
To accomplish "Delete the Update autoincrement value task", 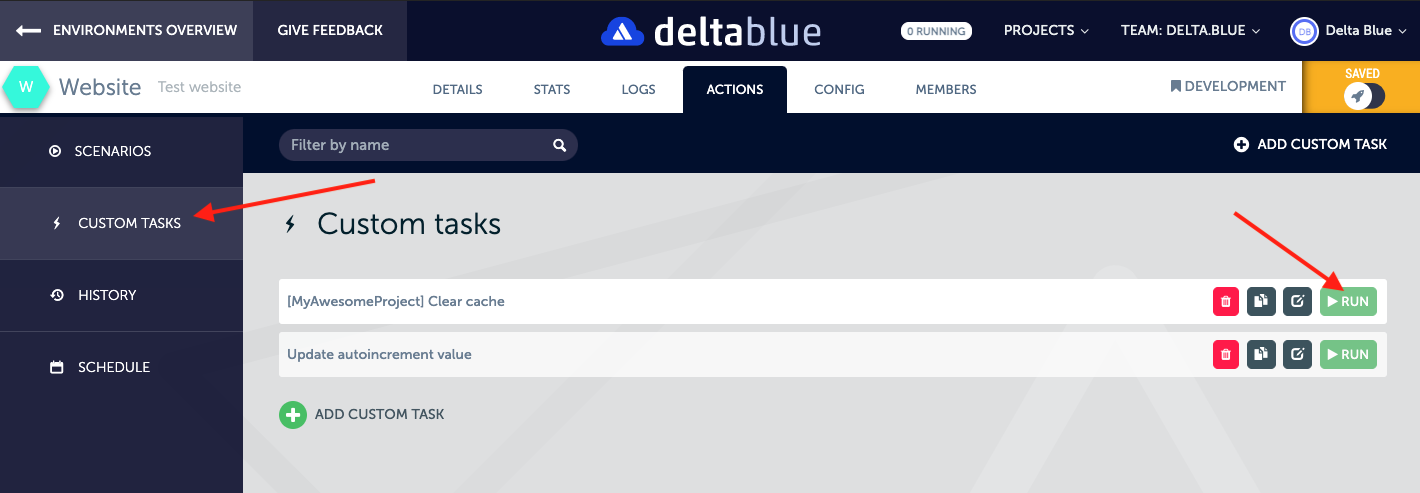I will 1225,354.
